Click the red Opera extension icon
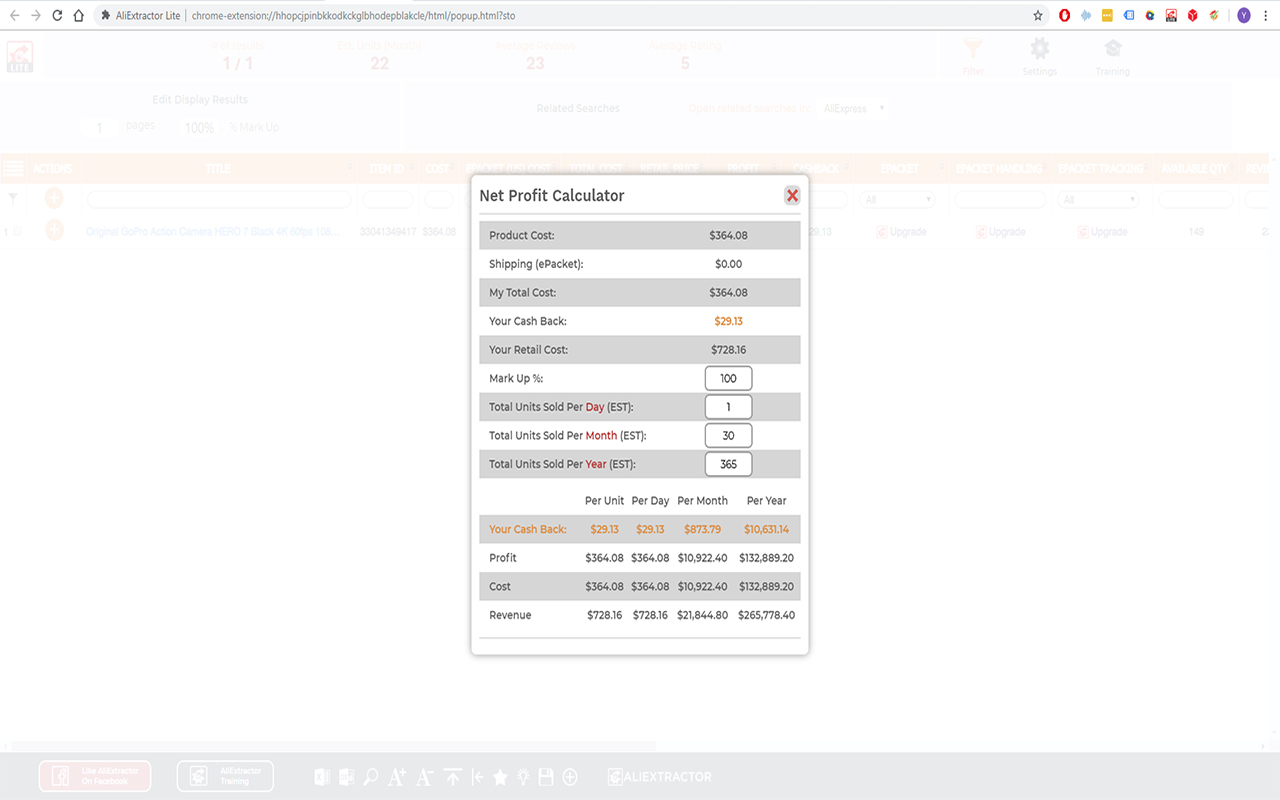The width and height of the screenshot is (1280, 800). [1064, 15]
